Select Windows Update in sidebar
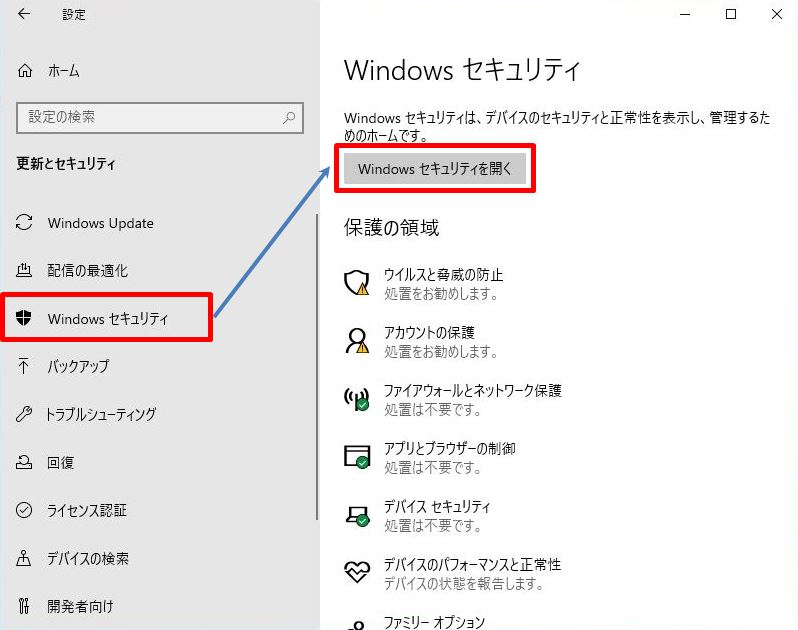Viewport: 798px width, 630px height. coord(100,223)
